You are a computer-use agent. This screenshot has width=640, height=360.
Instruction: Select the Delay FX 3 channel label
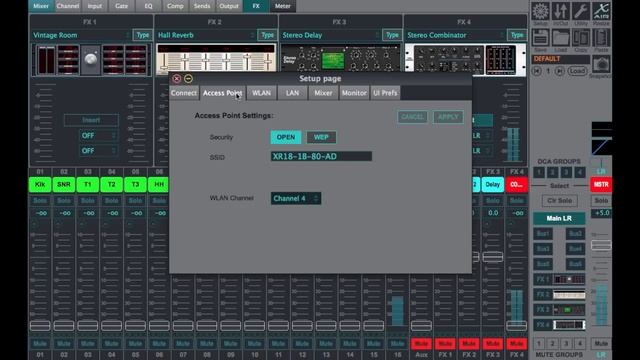(x=493, y=184)
